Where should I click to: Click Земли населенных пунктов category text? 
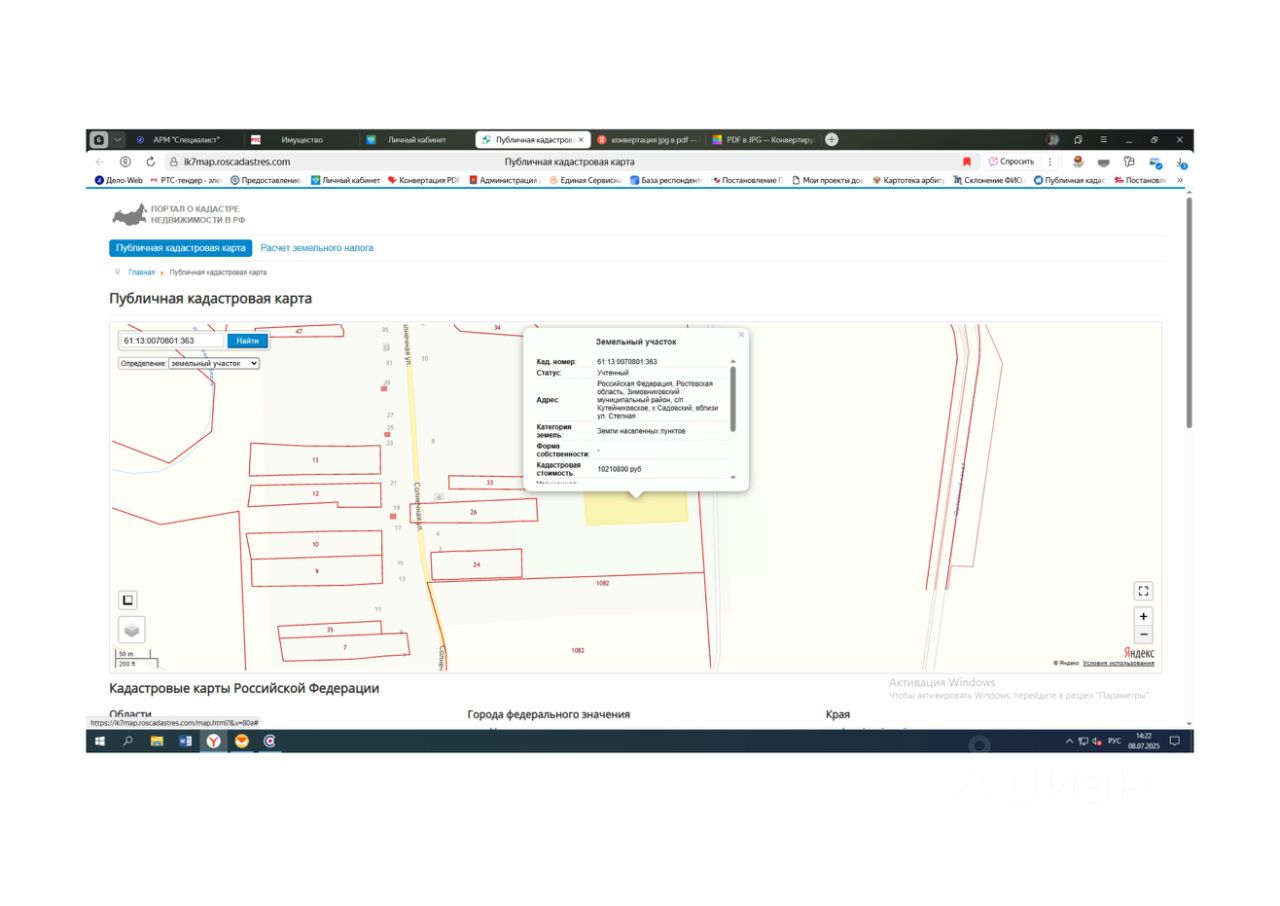point(641,430)
